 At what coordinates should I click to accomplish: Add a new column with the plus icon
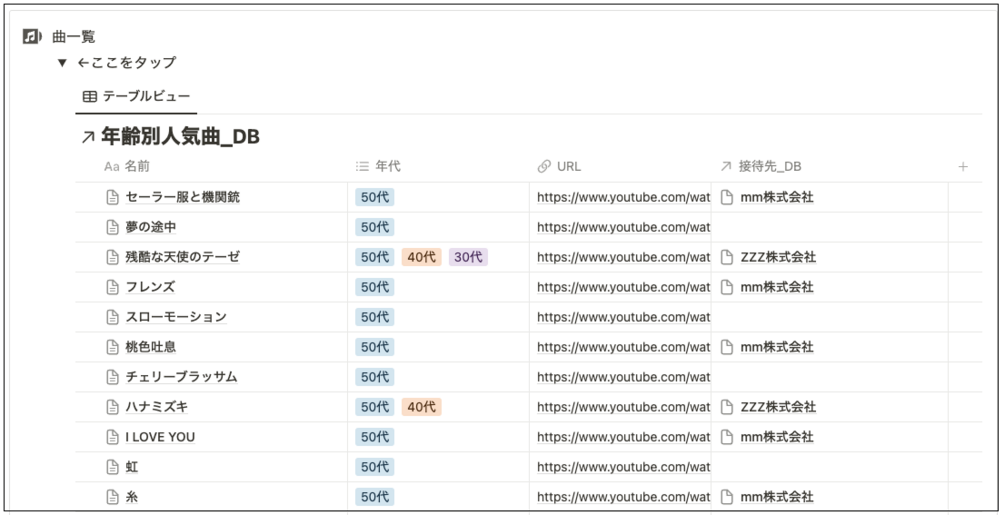[963, 167]
